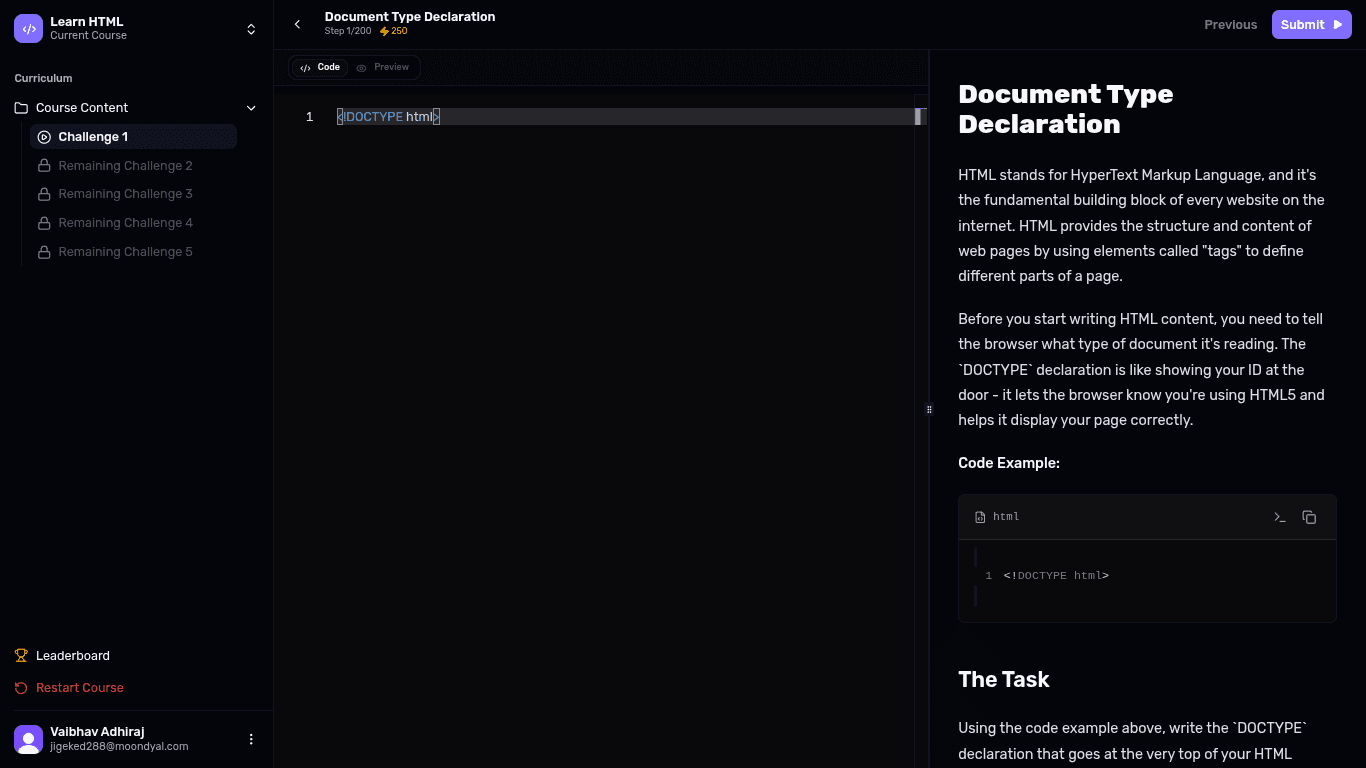Copy the code example snippet
This screenshot has width=1366, height=768.
[x=1309, y=517]
